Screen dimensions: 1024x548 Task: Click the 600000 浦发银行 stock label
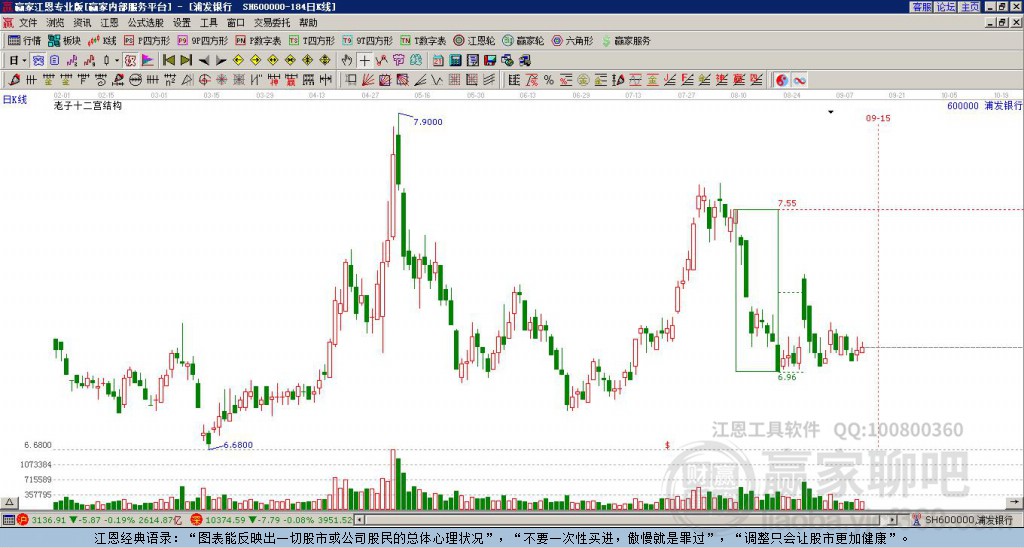(x=984, y=105)
